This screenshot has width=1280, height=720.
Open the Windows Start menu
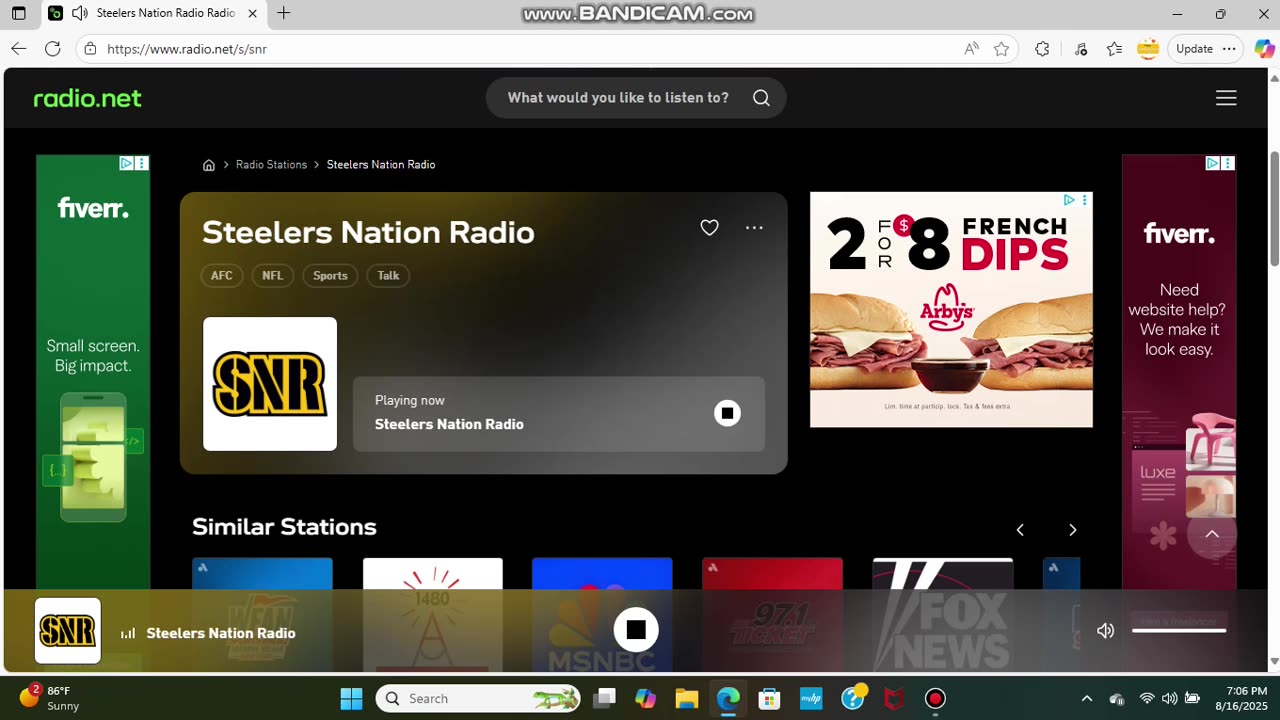click(351, 698)
